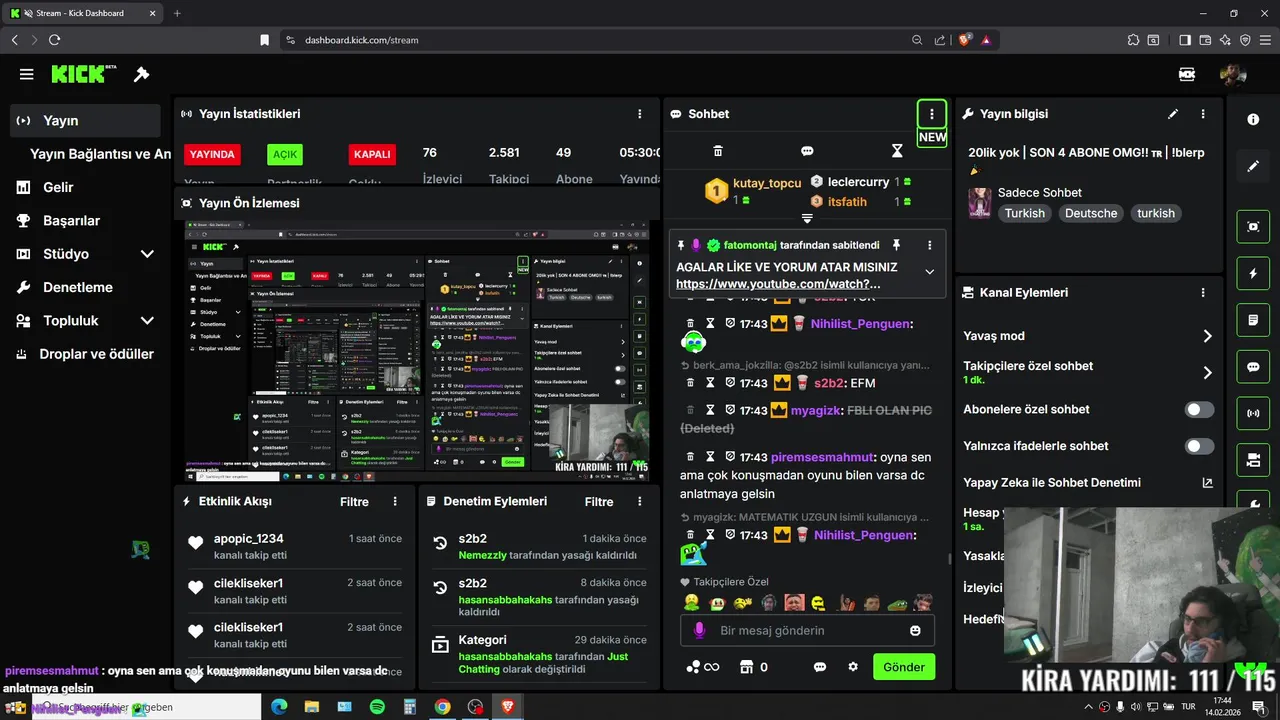Click the hourglass icon under Sohbet header
Screen dimensions: 1280x720
pos(897,151)
